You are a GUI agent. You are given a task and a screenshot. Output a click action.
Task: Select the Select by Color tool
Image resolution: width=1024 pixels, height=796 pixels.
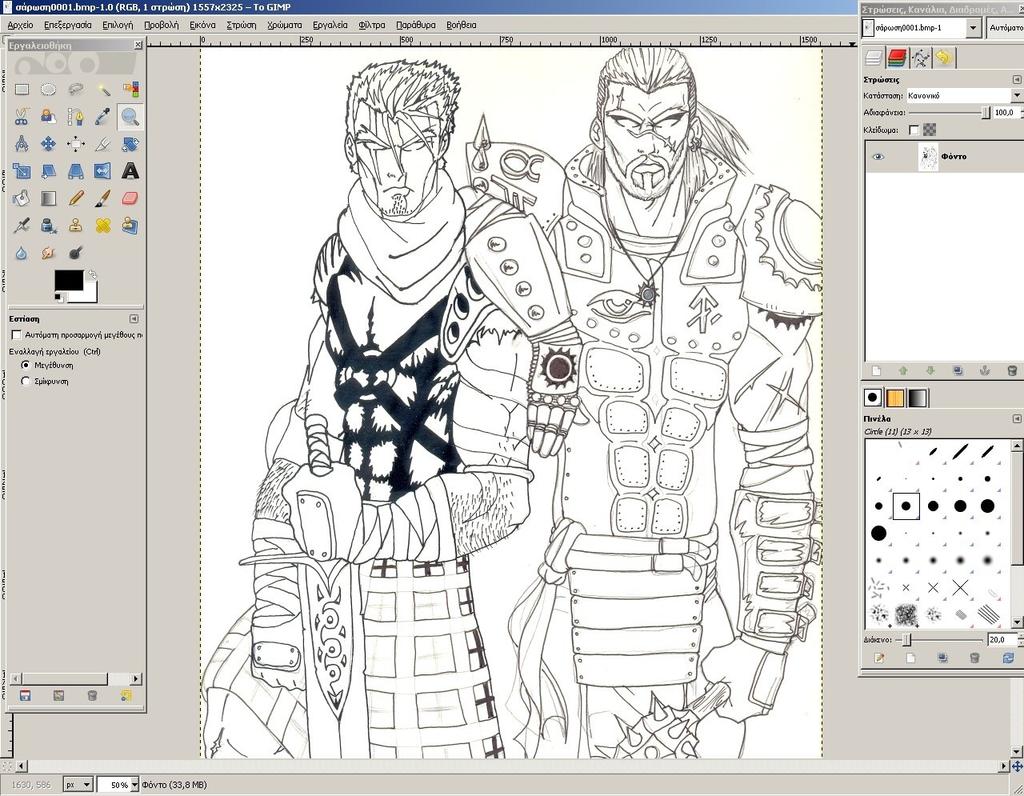pyautogui.click(x=131, y=89)
